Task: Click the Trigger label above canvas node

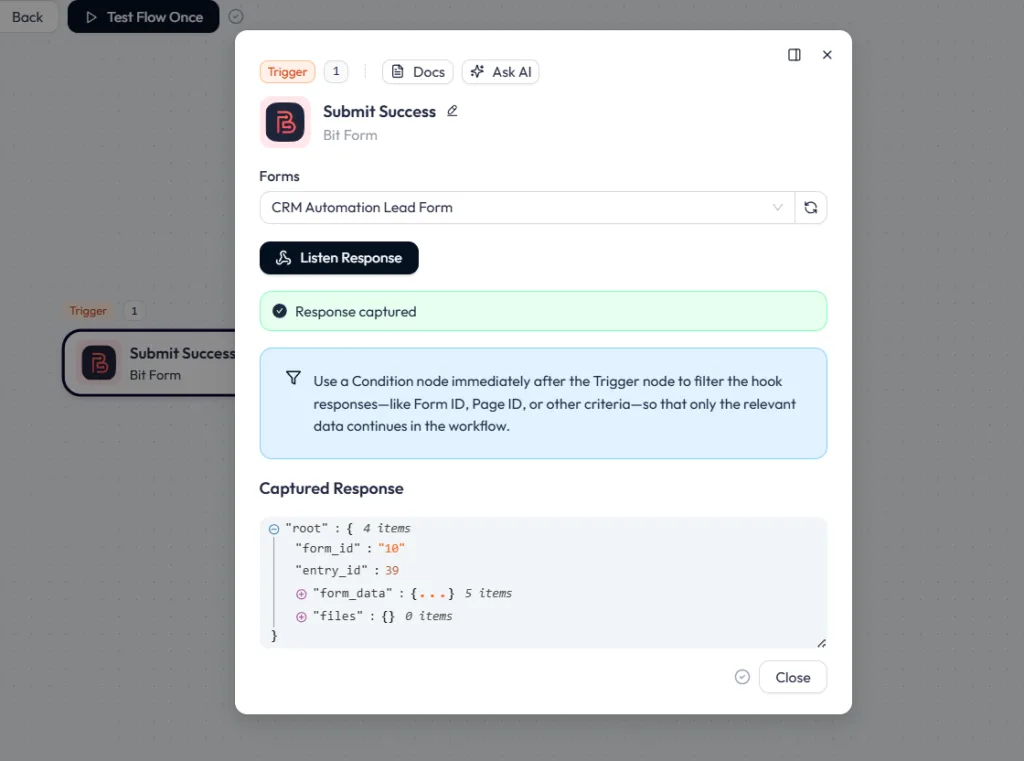Action: click(88, 311)
